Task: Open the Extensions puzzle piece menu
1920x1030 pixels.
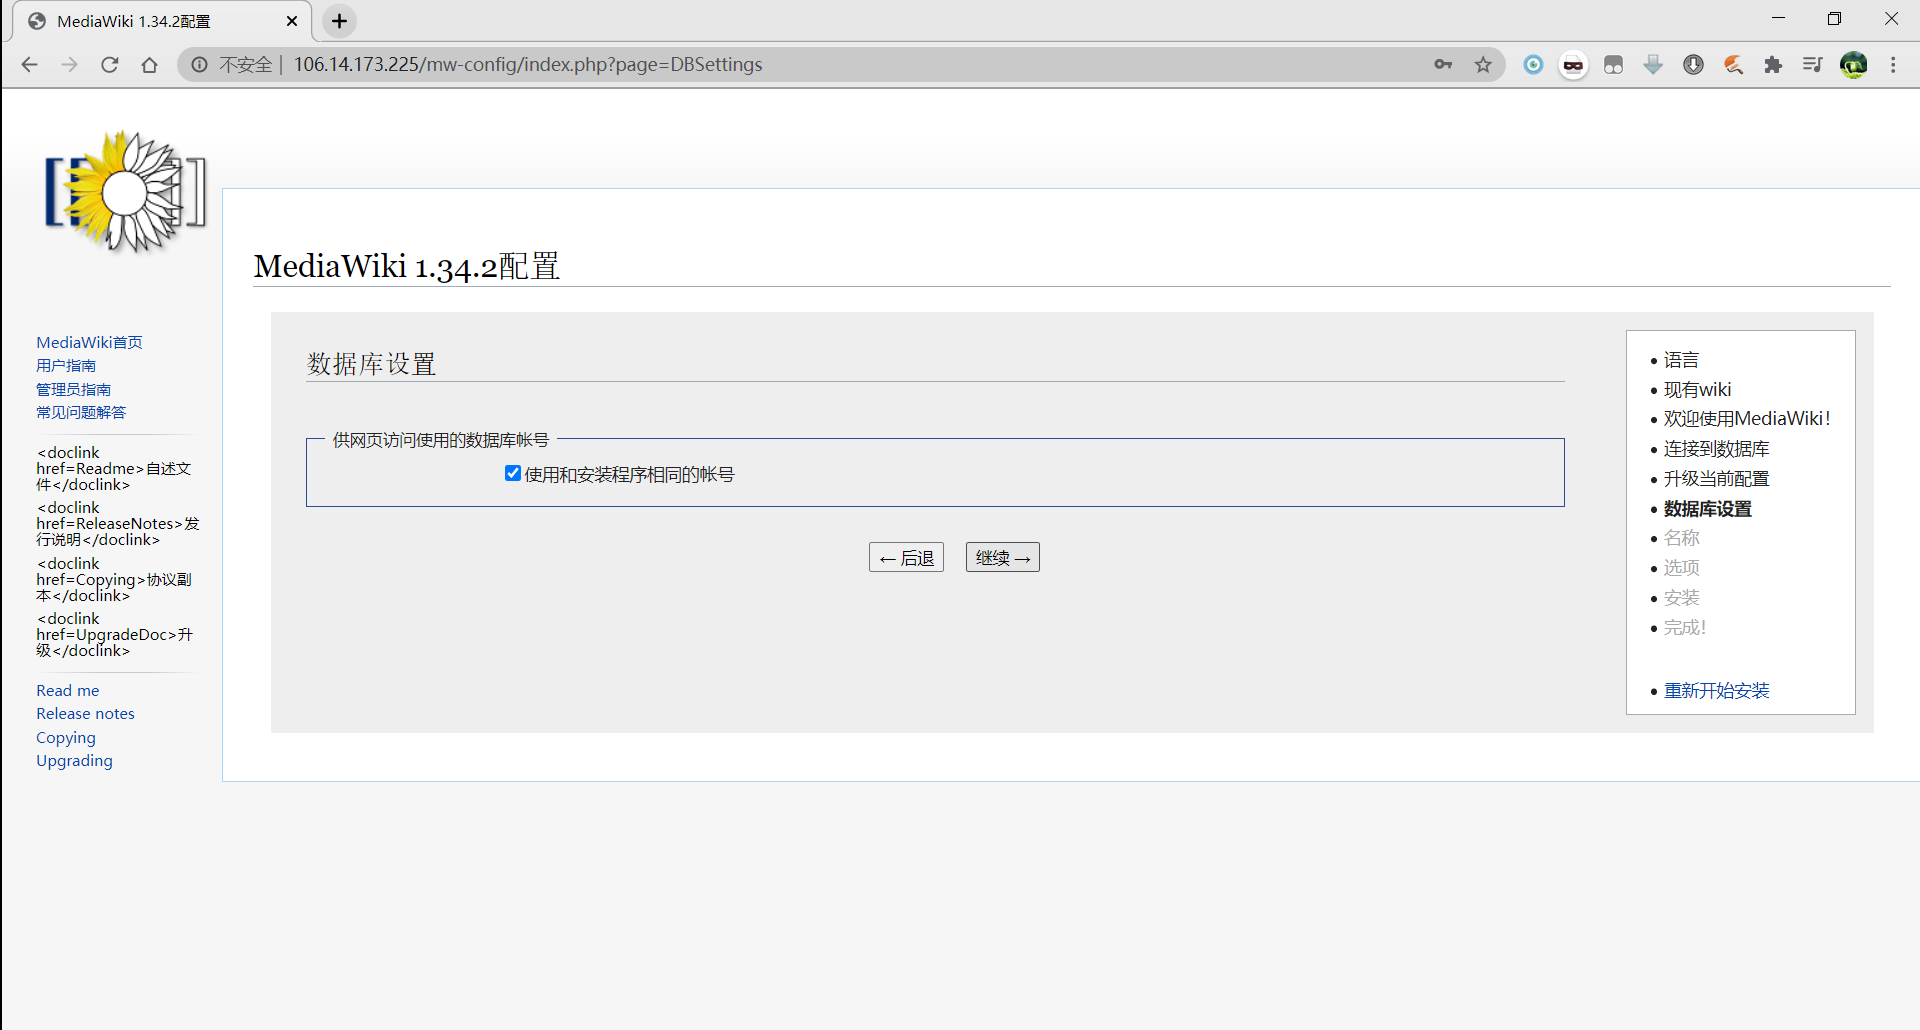Action: point(1773,65)
